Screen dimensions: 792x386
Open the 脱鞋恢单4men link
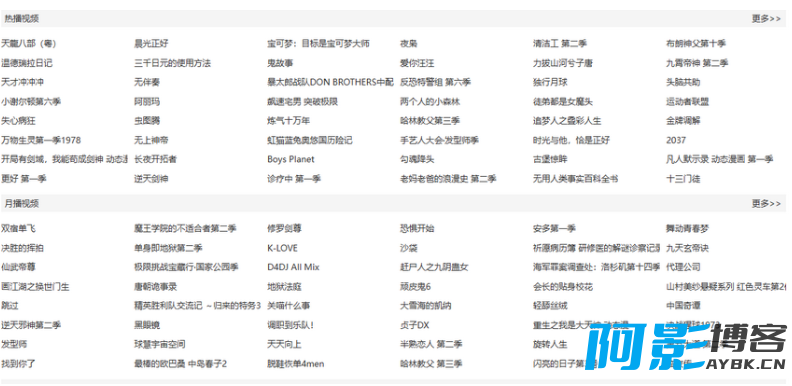coord(296,364)
